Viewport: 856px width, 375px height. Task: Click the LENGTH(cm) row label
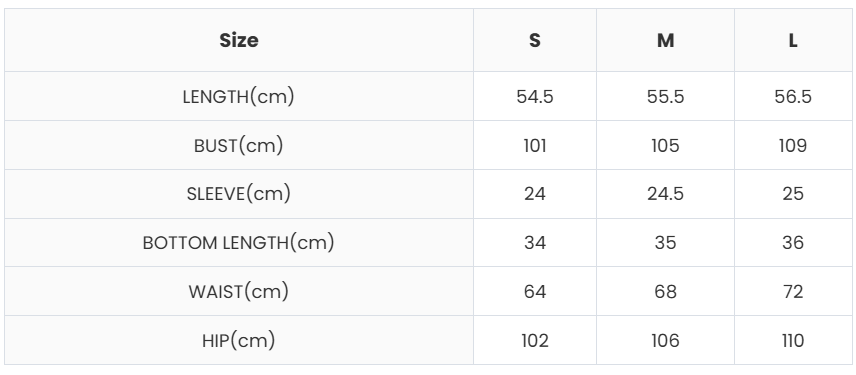pos(239,97)
